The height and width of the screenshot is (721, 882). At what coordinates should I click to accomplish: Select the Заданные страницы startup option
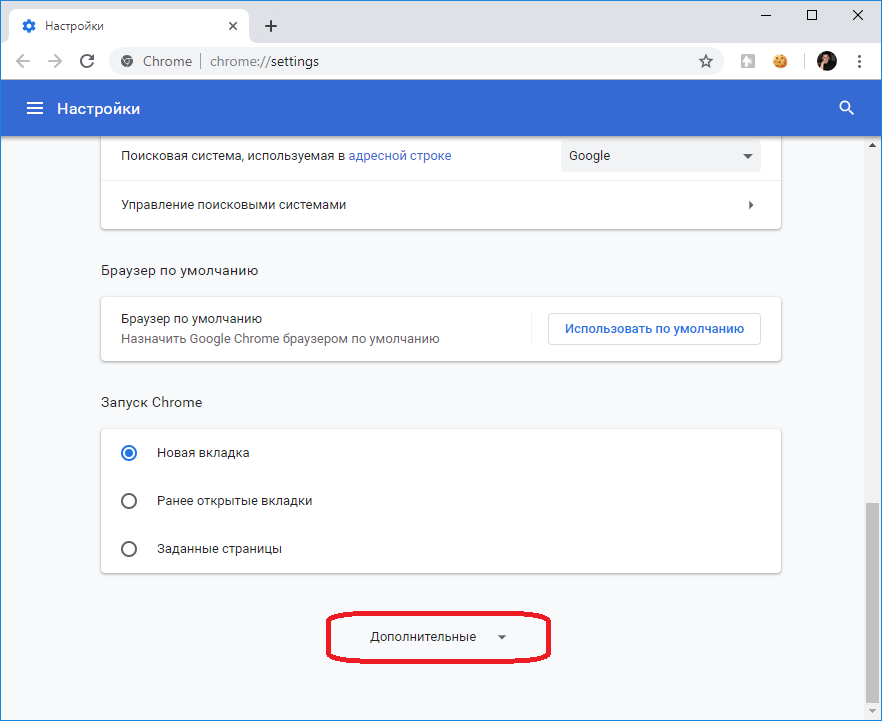(128, 548)
